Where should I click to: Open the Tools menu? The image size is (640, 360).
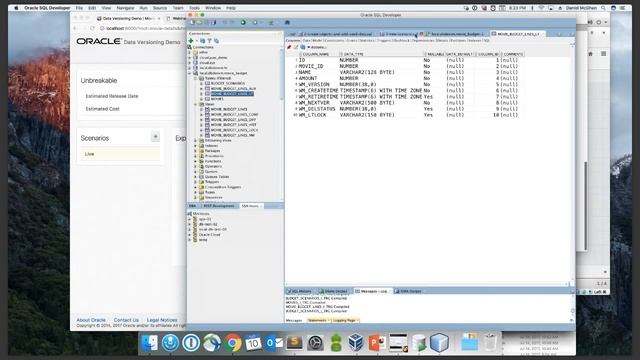[194, 8]
